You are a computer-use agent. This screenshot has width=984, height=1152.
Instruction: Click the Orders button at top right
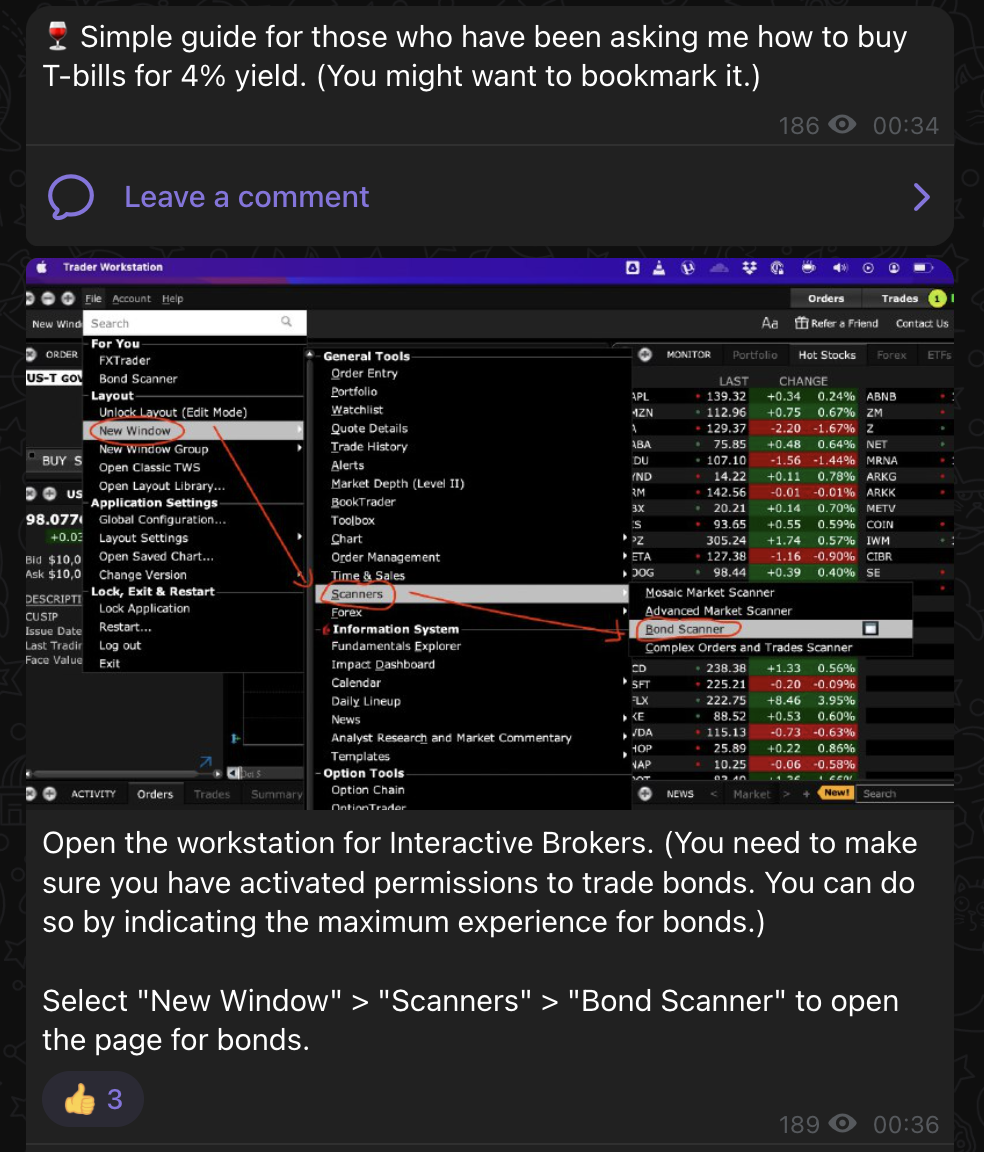click(x=826, y=298)
